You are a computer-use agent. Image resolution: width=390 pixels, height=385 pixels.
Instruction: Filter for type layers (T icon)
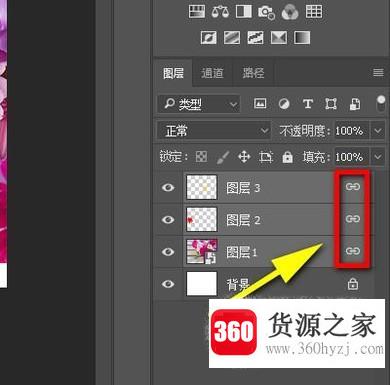tap(308, 104)
